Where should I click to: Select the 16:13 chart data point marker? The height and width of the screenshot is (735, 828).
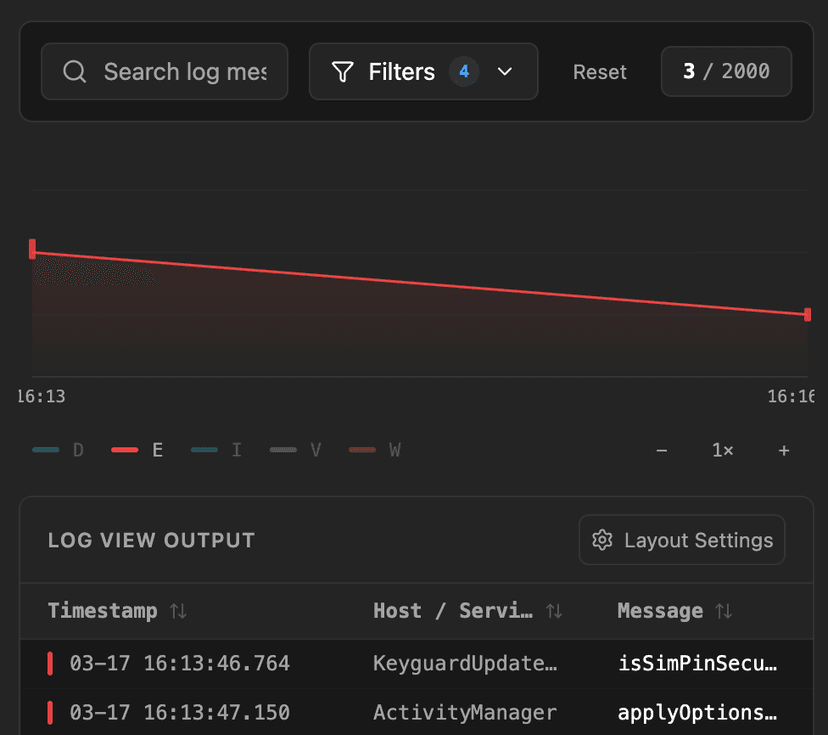pos(32,249)
